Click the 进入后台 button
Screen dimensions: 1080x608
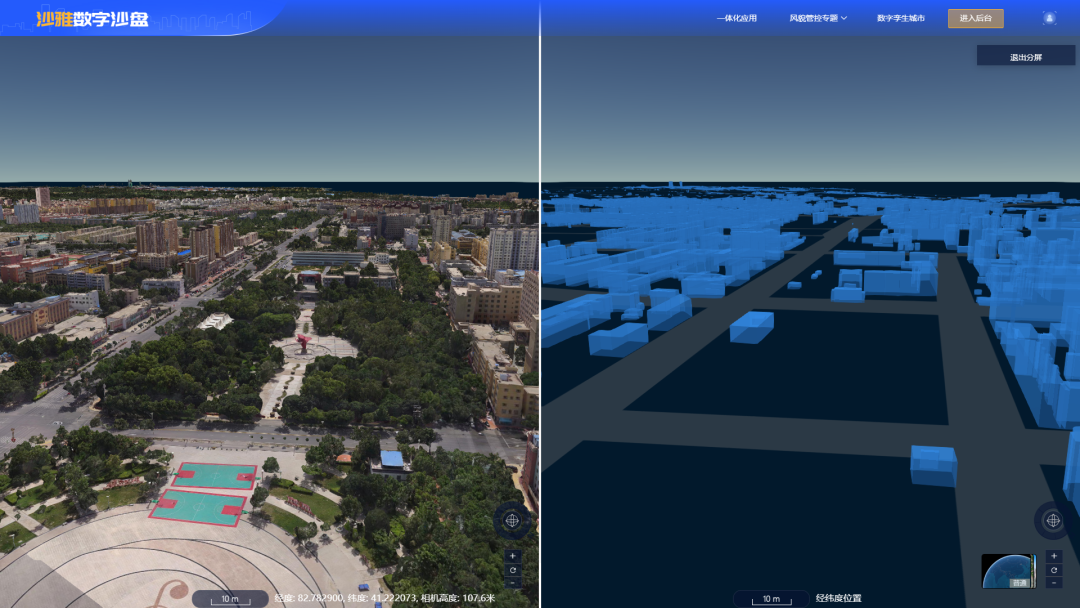pyautogui.click(x=975, y=19)
